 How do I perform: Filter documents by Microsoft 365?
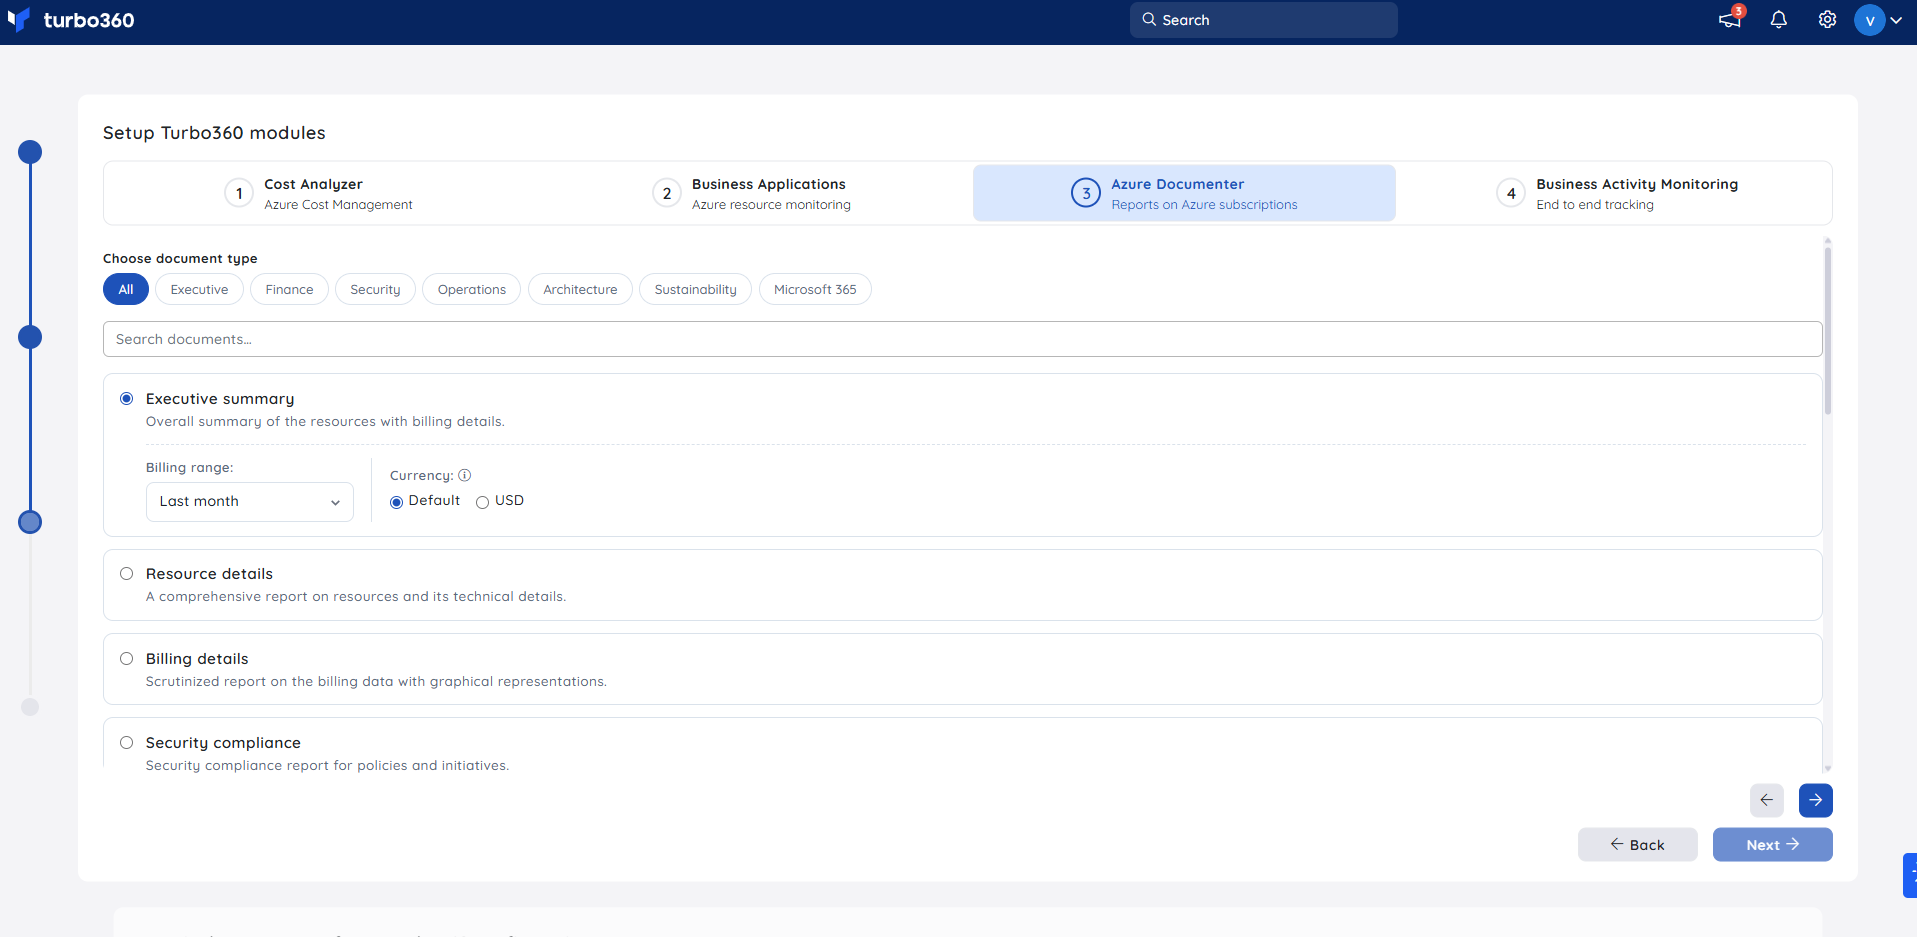pos(815,289)
